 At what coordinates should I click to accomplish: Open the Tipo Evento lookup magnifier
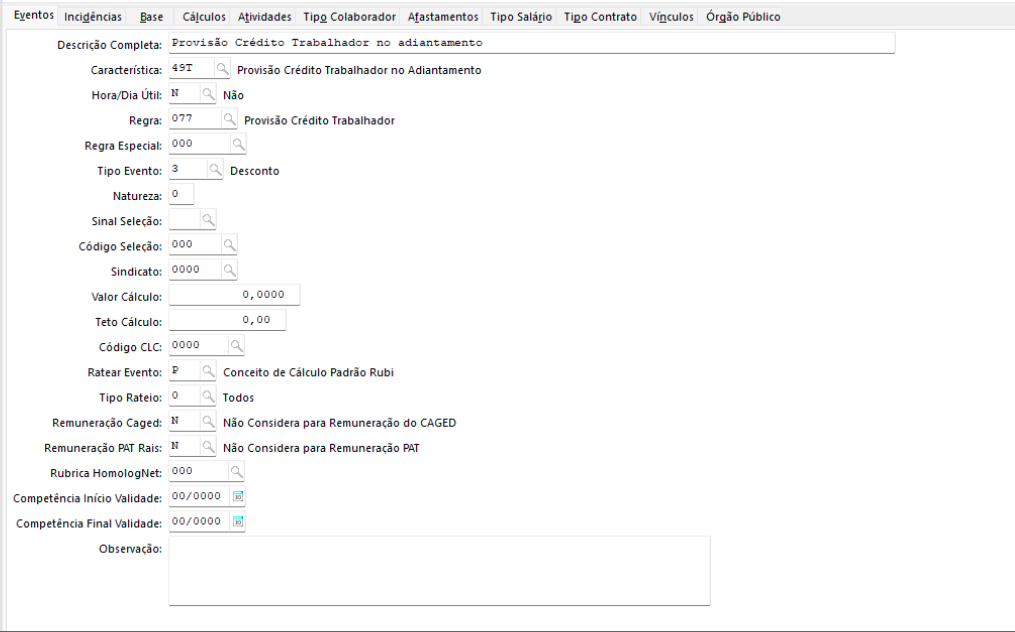[215, 170]
